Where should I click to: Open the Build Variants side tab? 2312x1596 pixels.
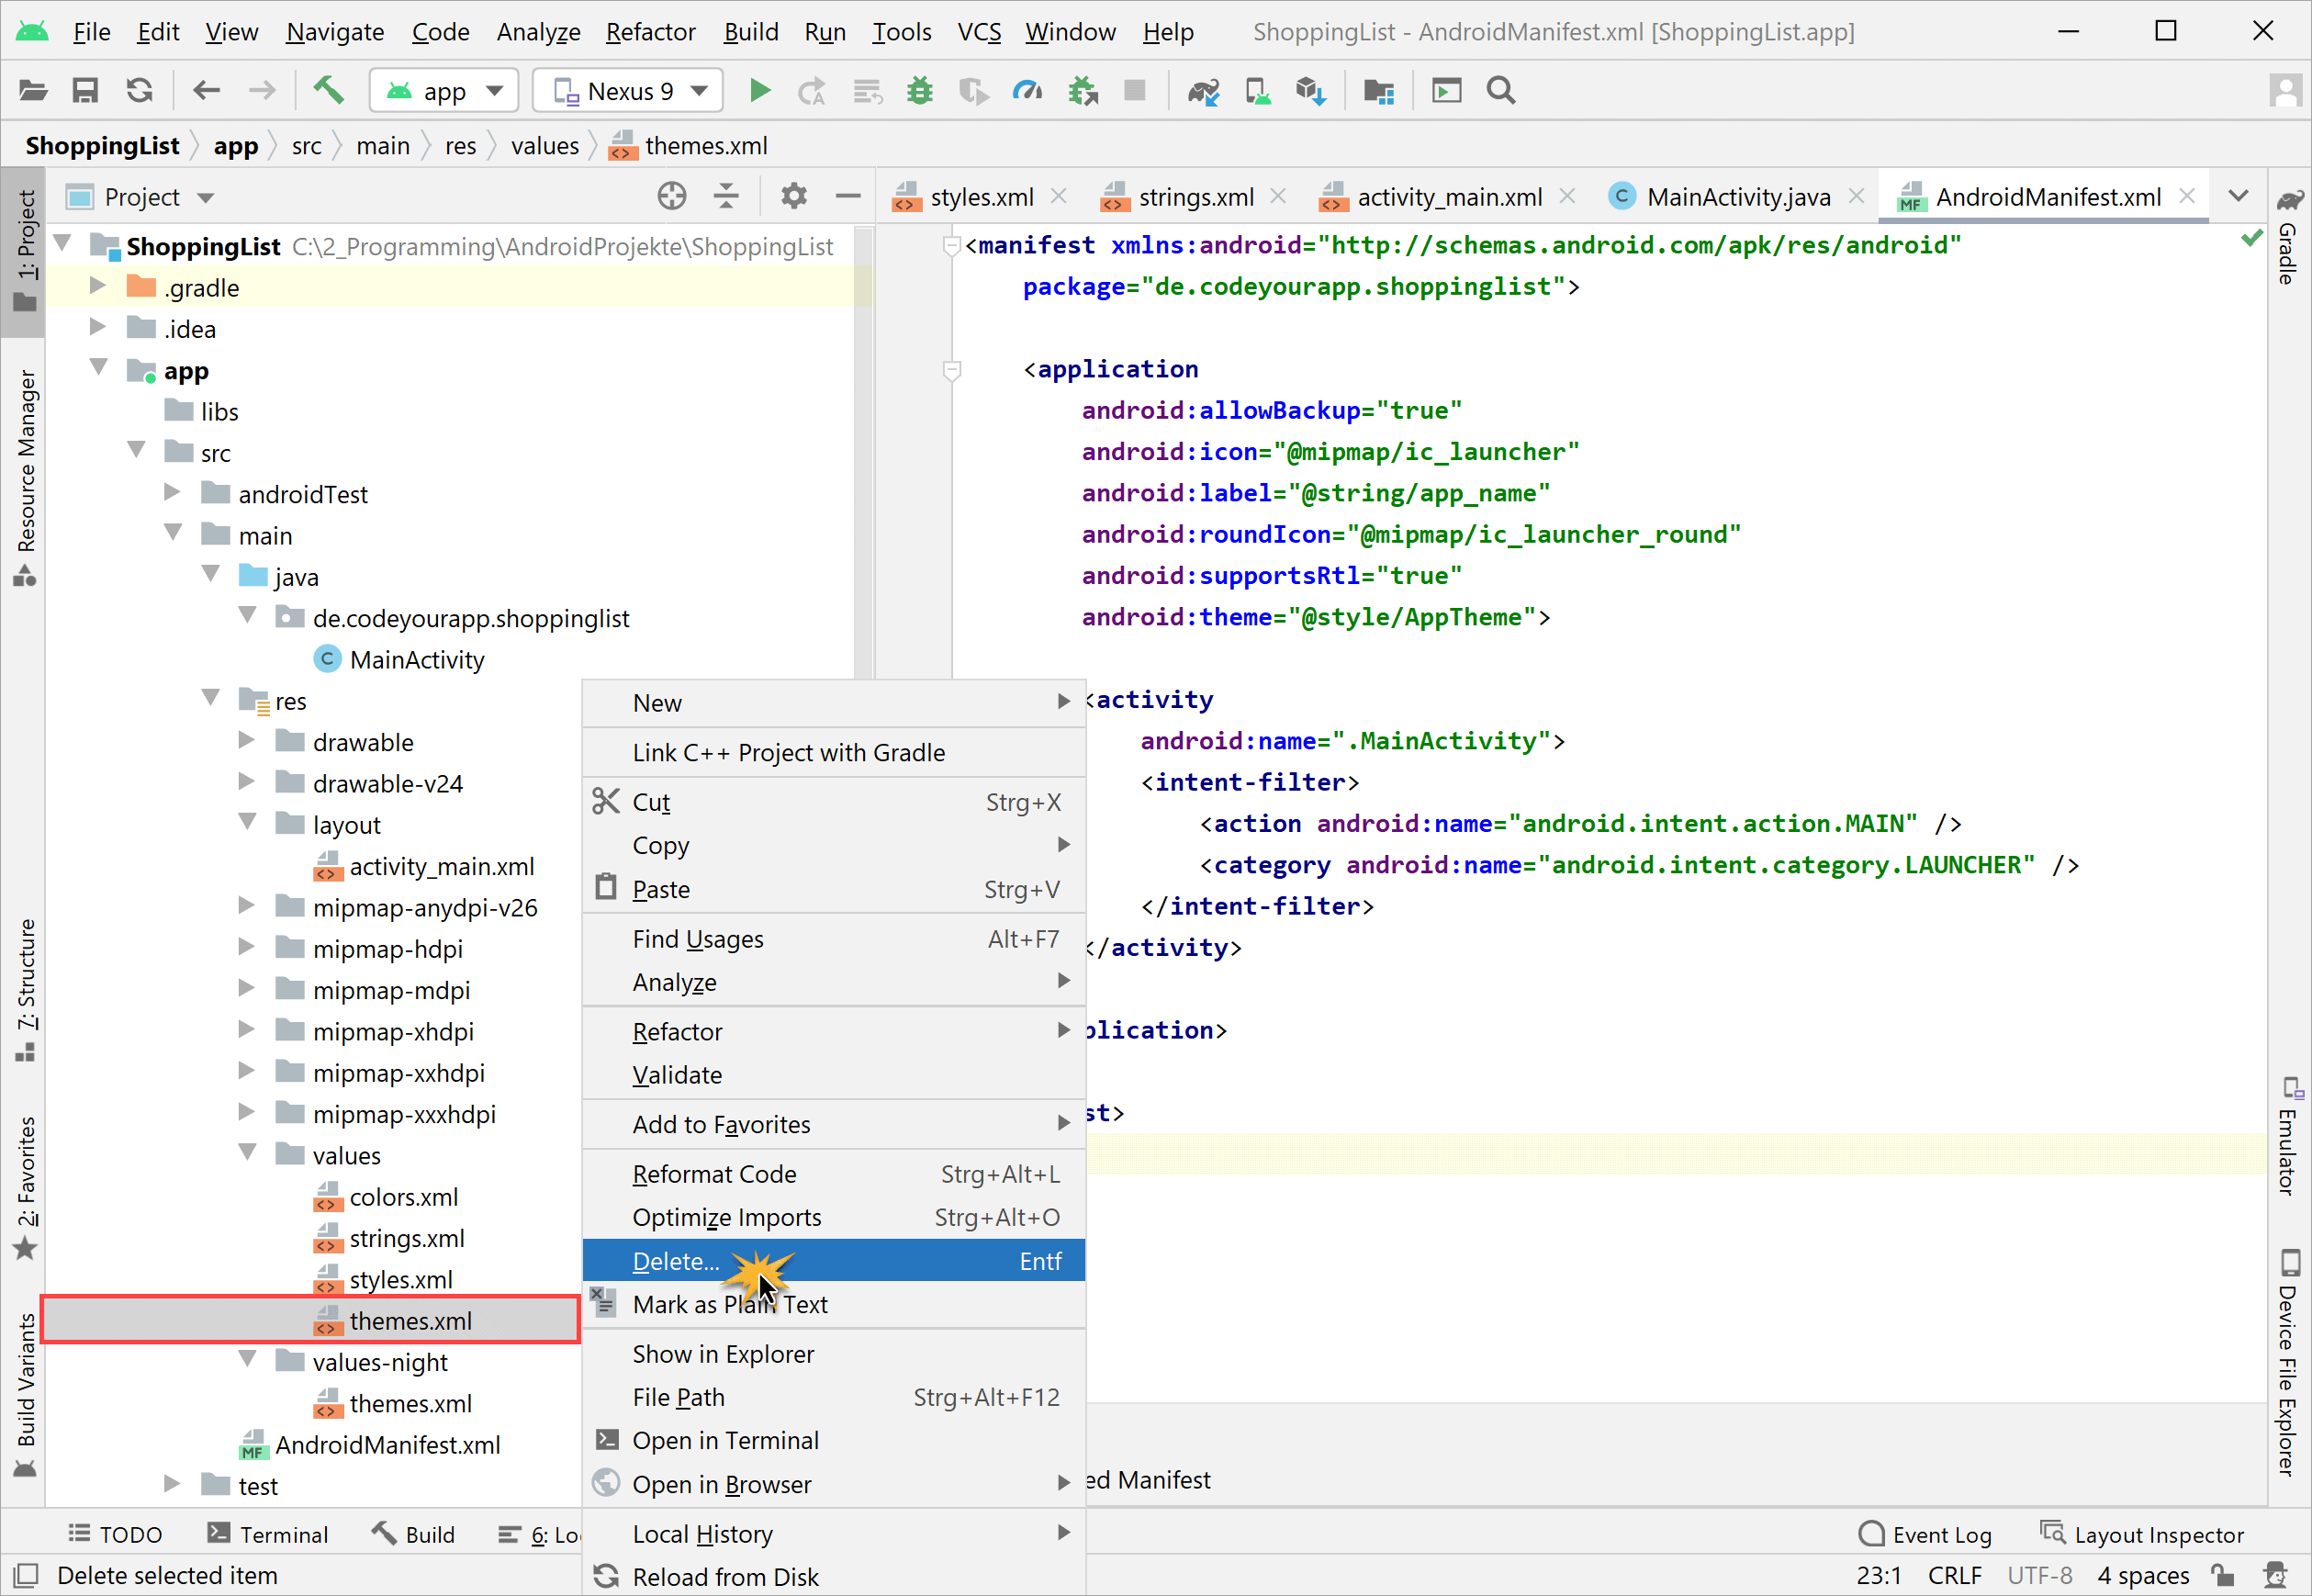[x=26, y=1396]
